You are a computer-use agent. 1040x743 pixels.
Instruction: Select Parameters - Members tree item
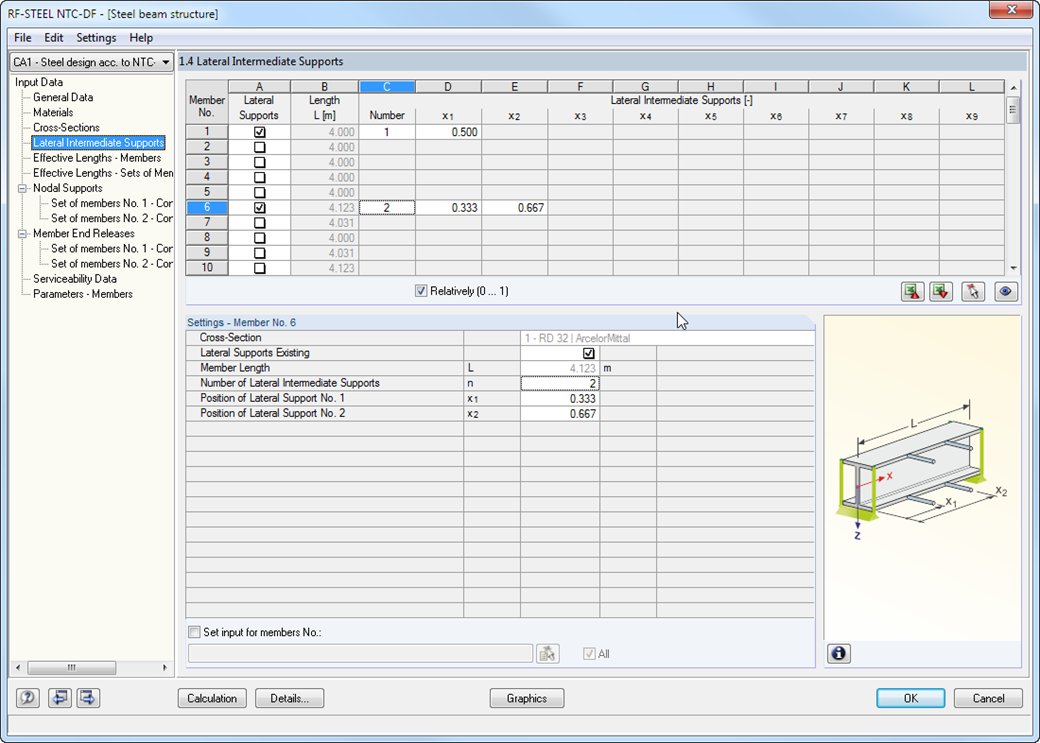coord(83,295)
